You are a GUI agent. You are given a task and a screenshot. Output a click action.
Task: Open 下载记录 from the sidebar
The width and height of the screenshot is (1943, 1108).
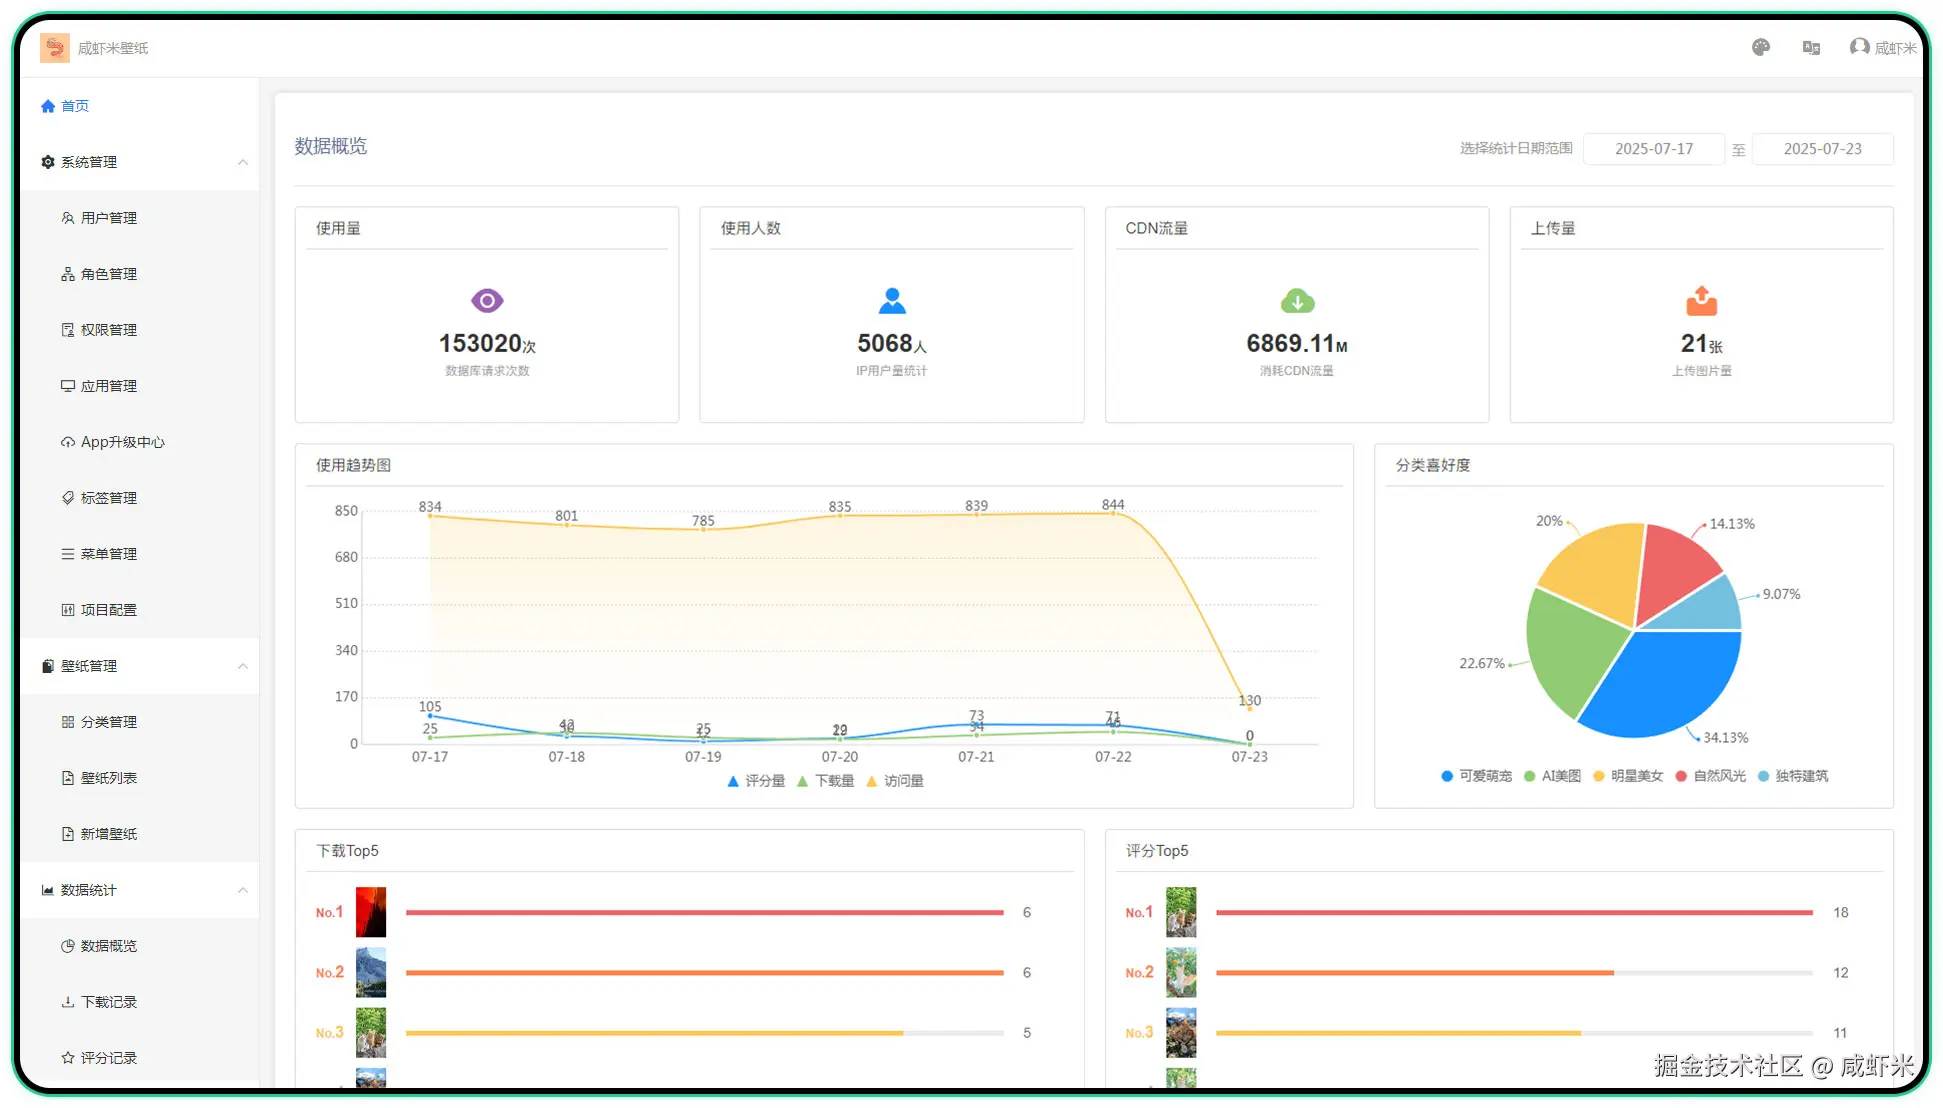point(109,1002)
